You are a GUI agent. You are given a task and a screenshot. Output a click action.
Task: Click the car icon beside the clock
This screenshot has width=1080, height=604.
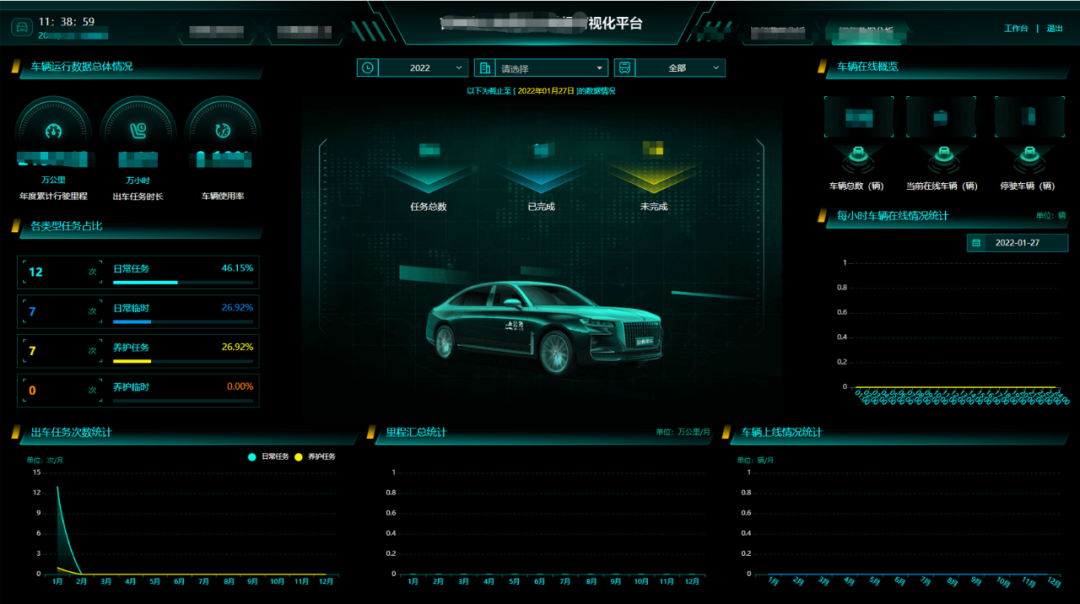[x=21, y=28]
